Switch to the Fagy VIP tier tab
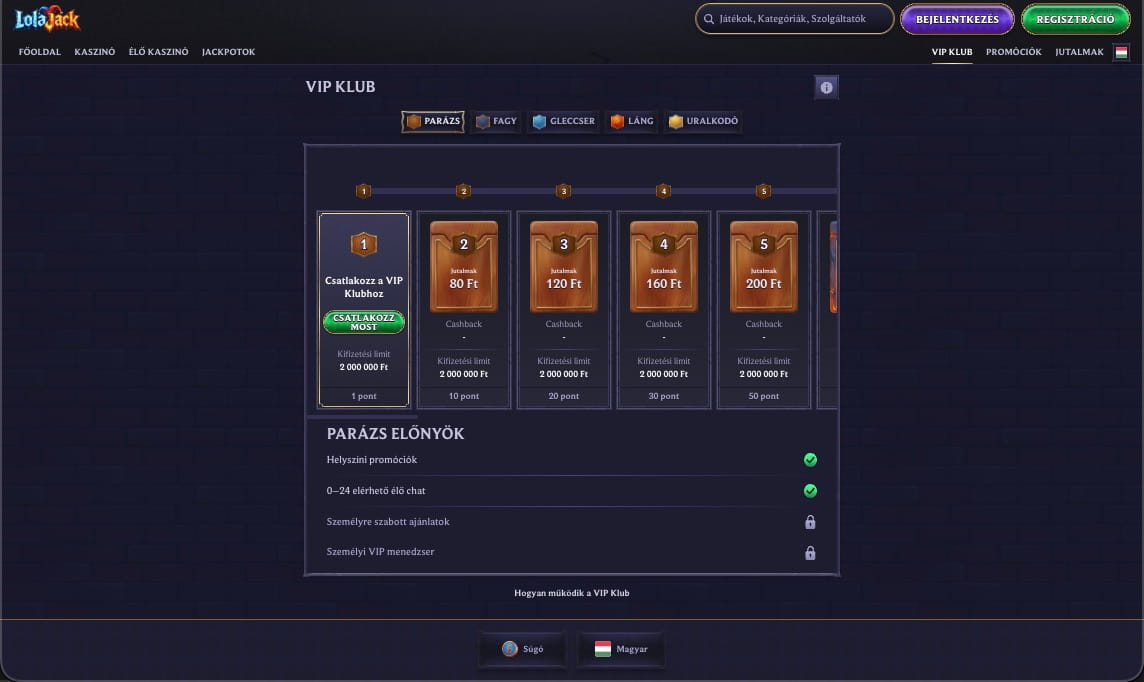The width and height of the screenshot is (1144, 682). [496, 121]
